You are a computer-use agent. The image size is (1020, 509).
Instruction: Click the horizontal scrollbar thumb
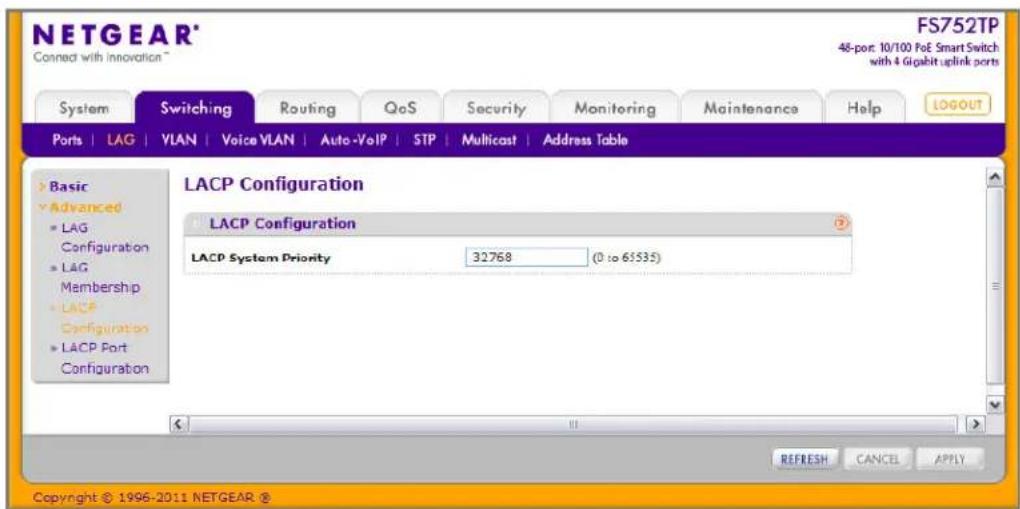pos(574,424)
